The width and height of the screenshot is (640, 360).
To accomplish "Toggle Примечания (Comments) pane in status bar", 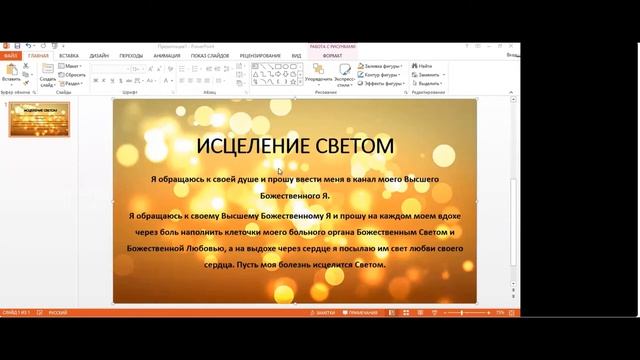I will (360, 313).
